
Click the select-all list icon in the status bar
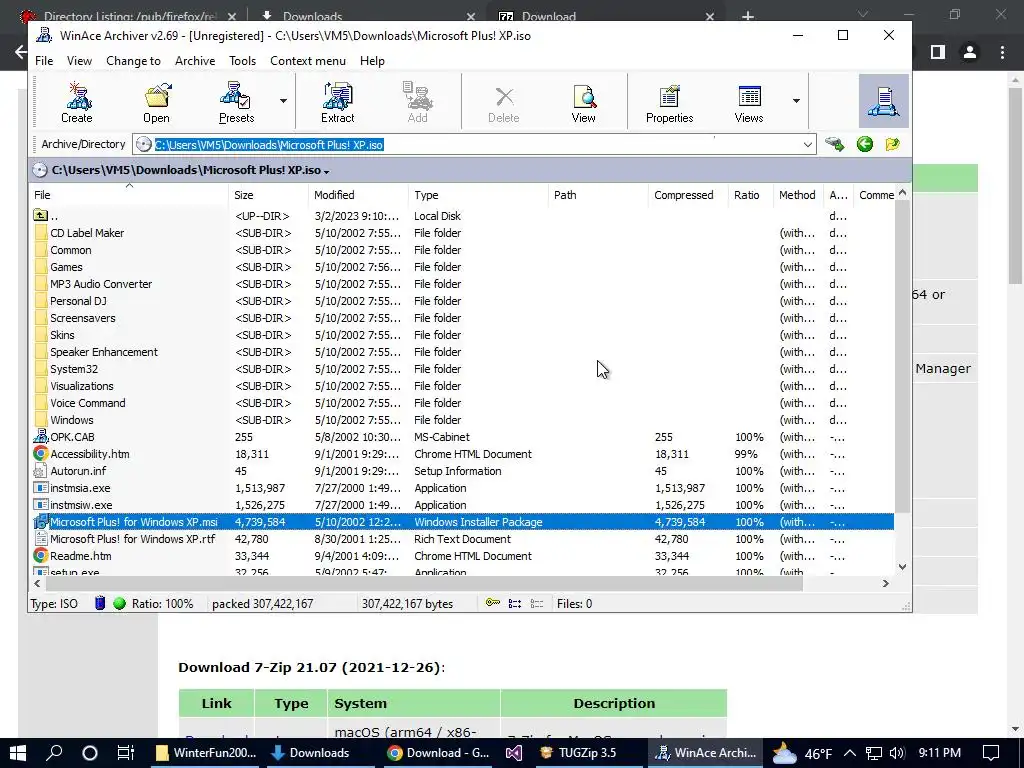[x=515, y=603]
